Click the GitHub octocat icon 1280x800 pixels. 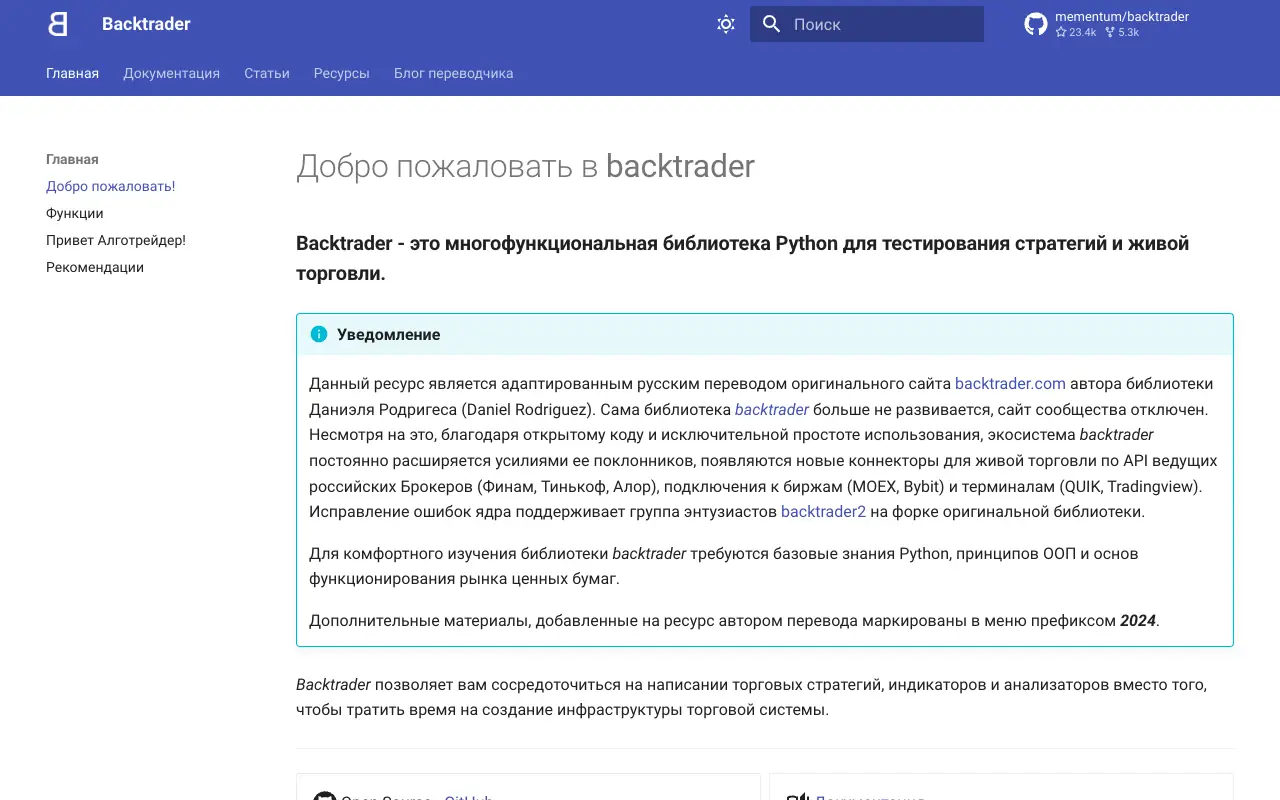pyautogui.click(x=1036, y=24)
